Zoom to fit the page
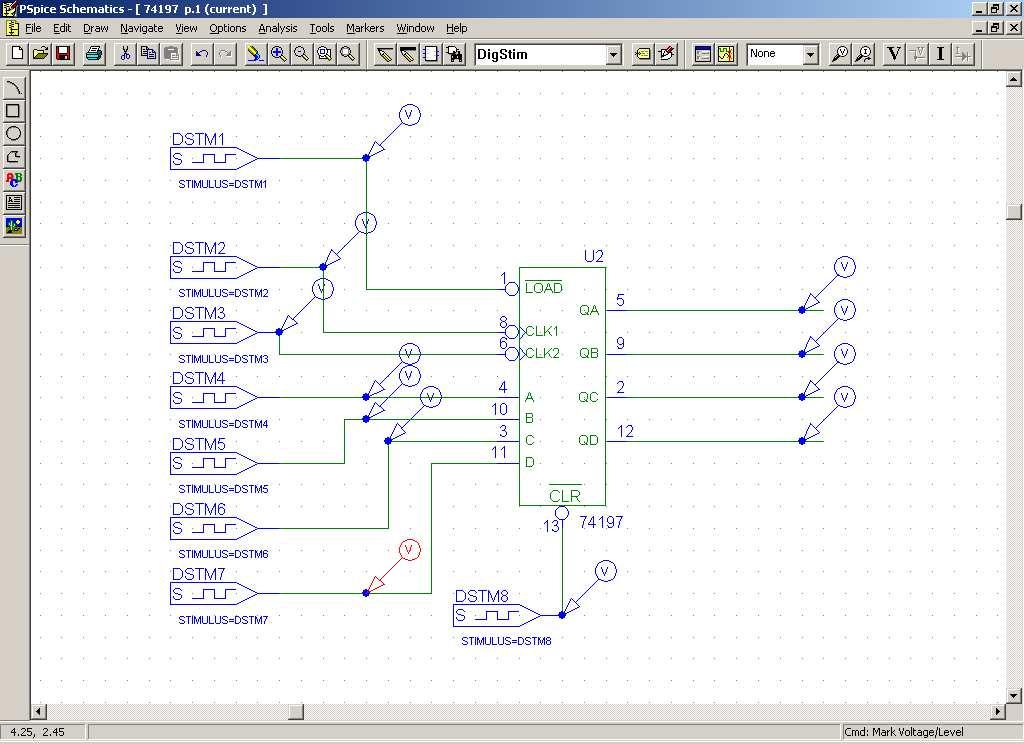 coord(348,54)
